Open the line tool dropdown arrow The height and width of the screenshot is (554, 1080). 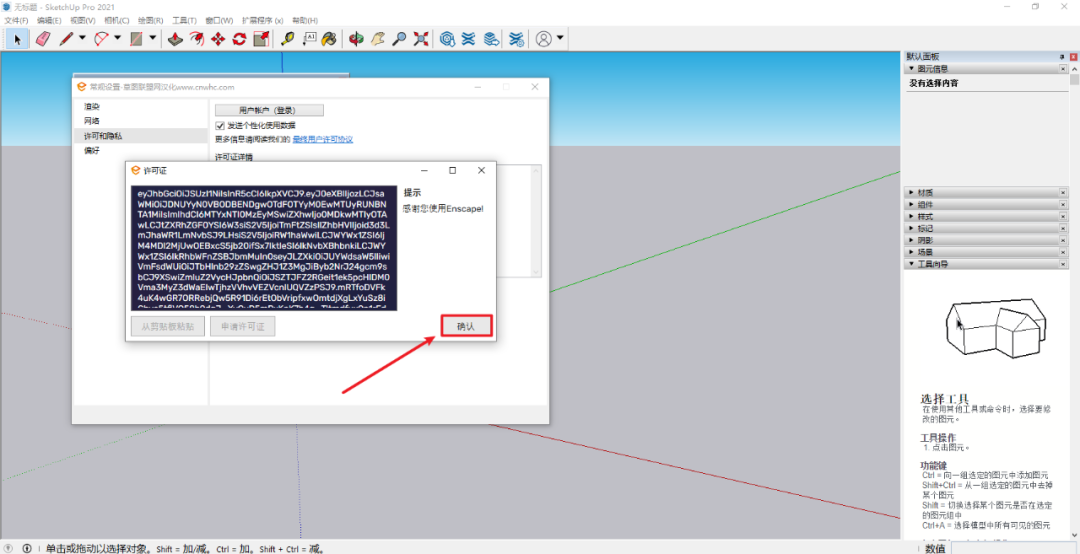point(82,39)
